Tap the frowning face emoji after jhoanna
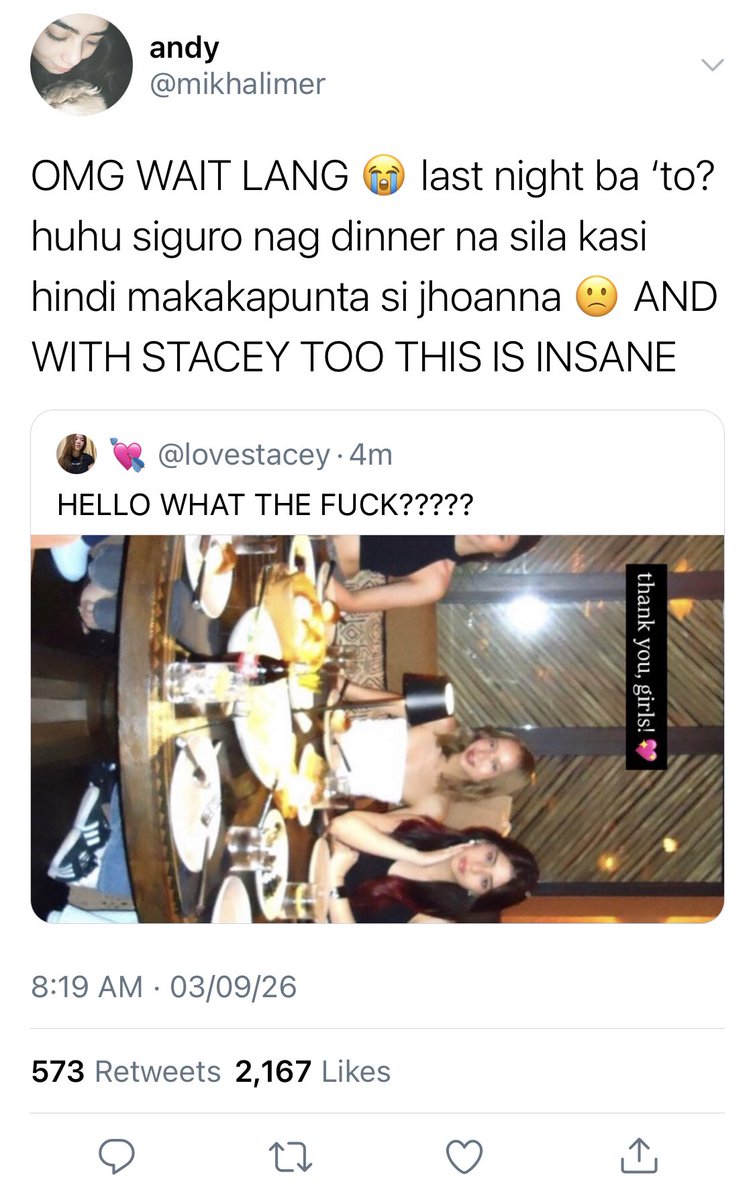 pyautogui.click(x=598, y=298)
